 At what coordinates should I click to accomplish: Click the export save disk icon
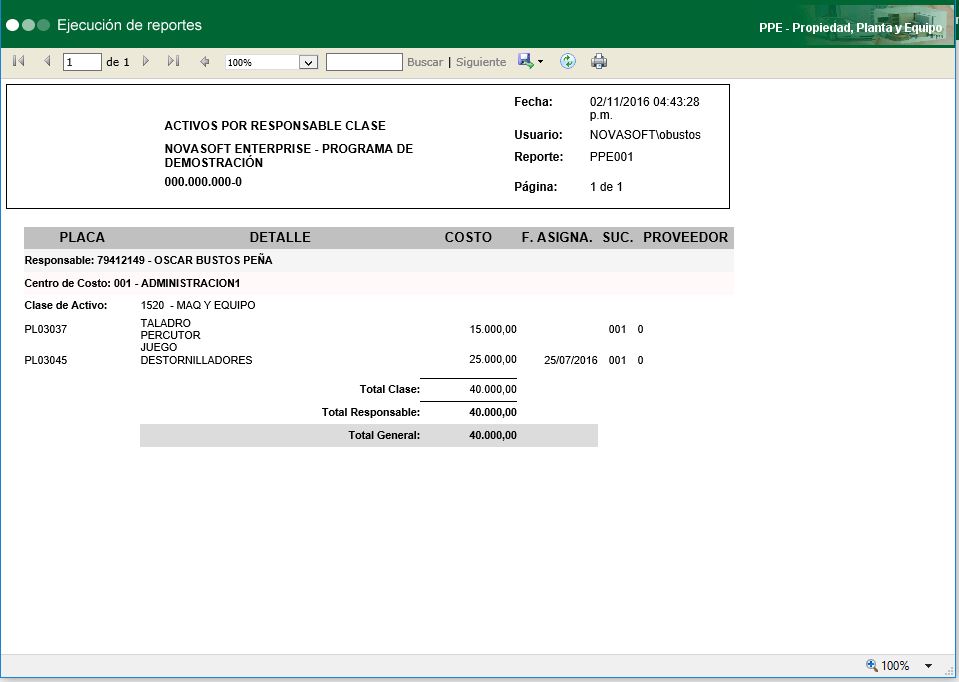pyautogui.click(x=525, y=61)
